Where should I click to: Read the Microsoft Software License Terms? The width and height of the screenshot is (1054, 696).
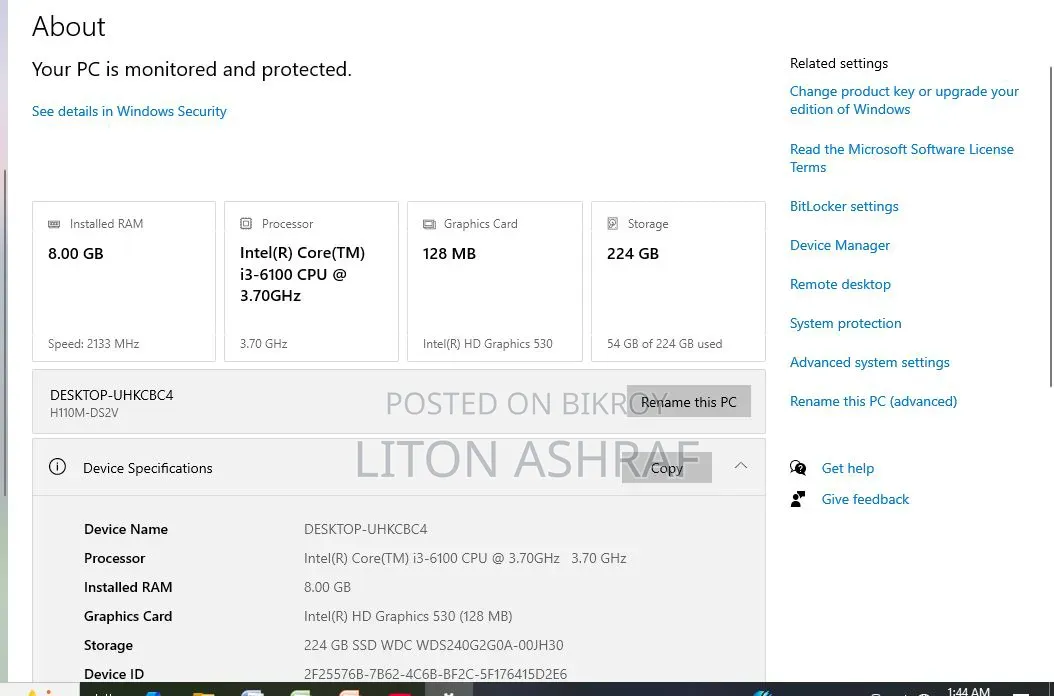tap(901, 158)
